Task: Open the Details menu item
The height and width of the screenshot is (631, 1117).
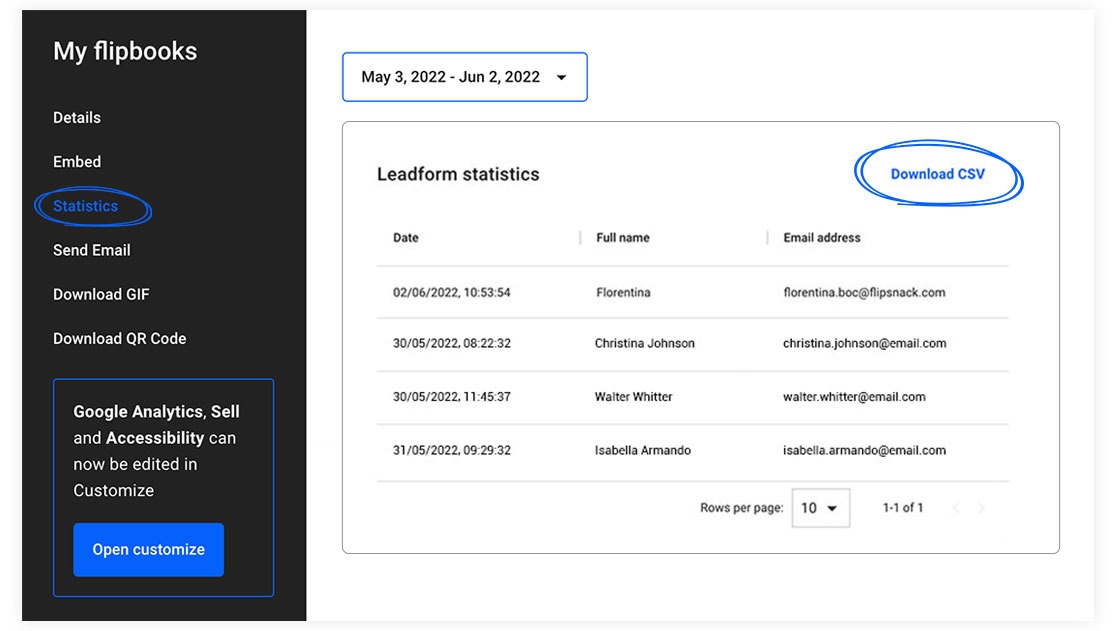Action: click(x=77, y=118)
